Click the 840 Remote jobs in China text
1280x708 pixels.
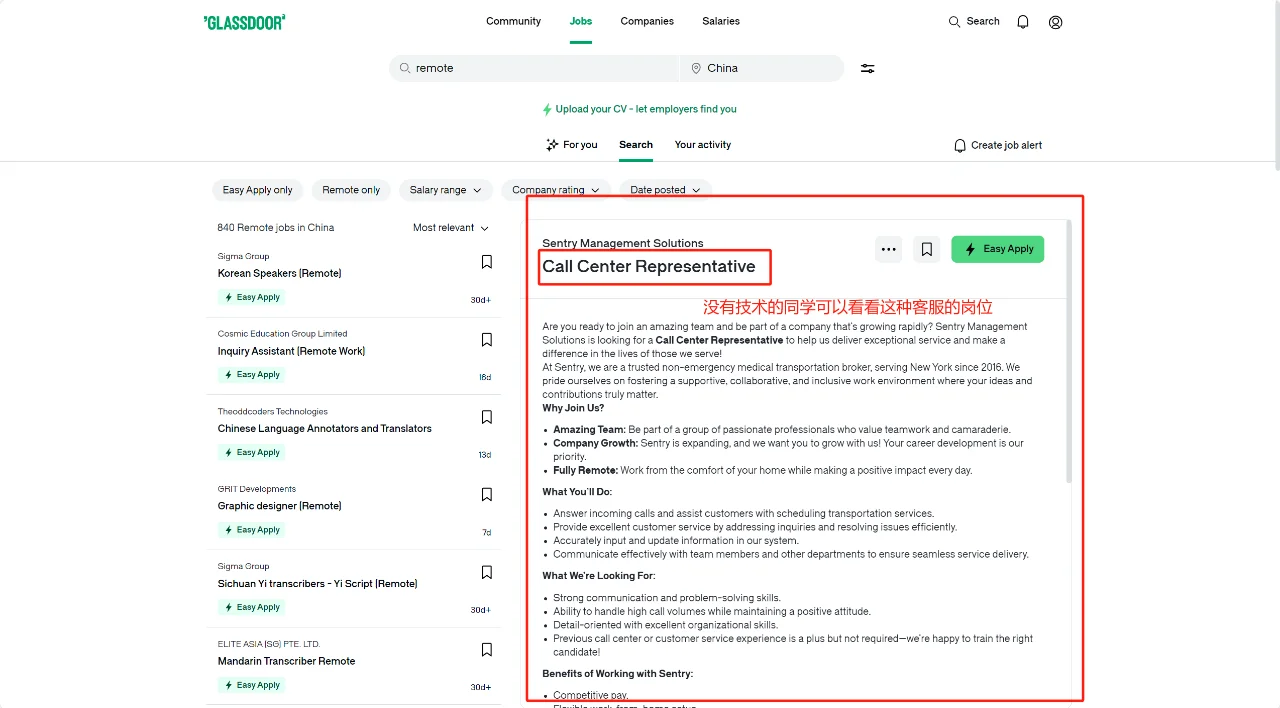click(x=276, y=228)
